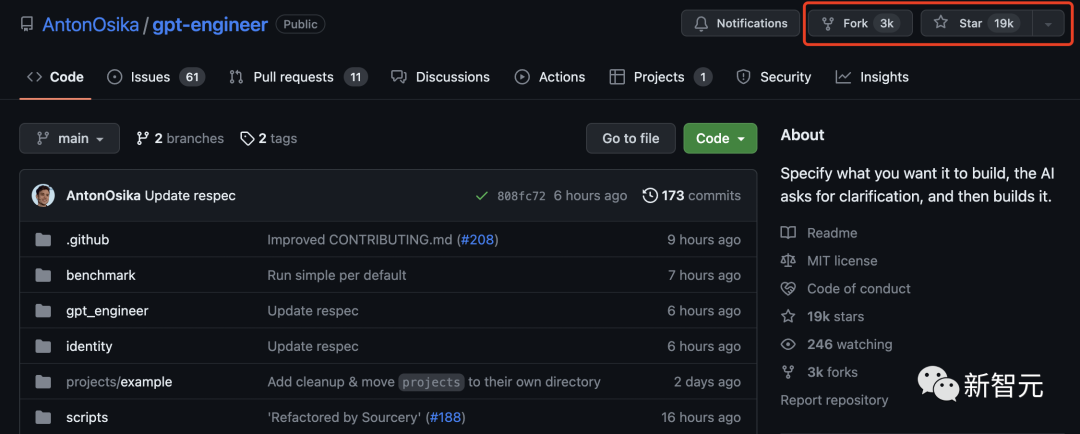Image resolution: width=1080 pixels, height=434 pixels.
Task: Open the Security tab
Action: click(x=773, y=77)
